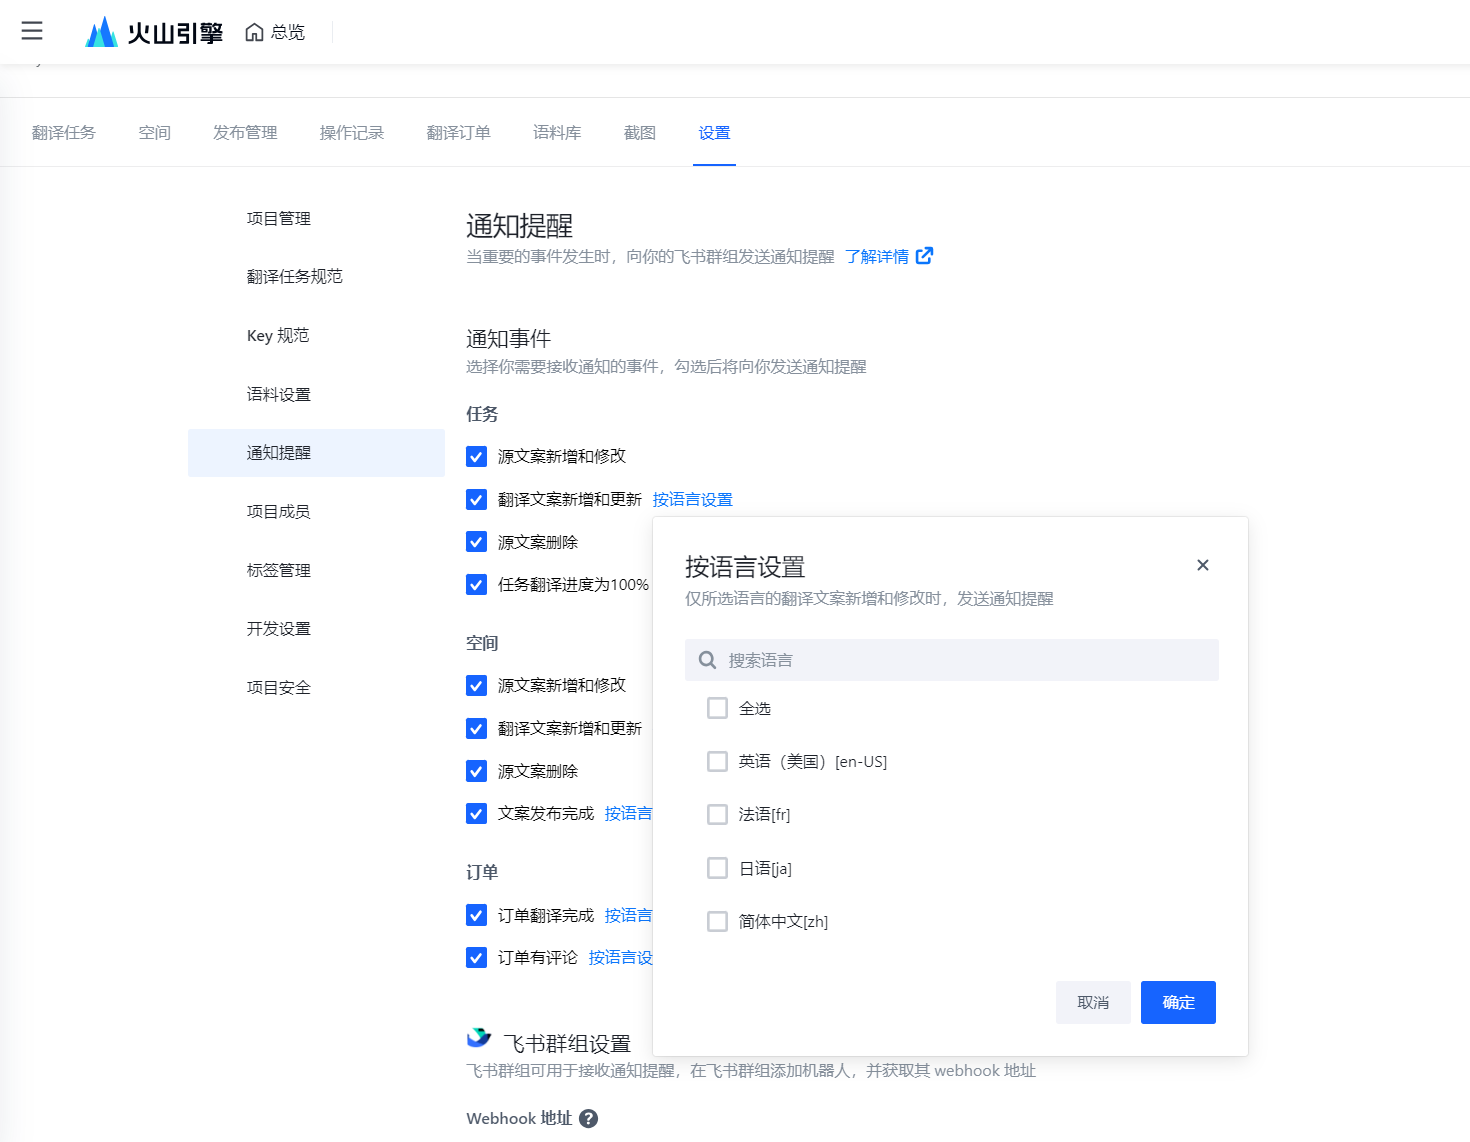The height and width of the screenshot is (1142, 1470).
Task: Enable the 英语（美国）[en-US] checkbox
Action: point(717,761)
